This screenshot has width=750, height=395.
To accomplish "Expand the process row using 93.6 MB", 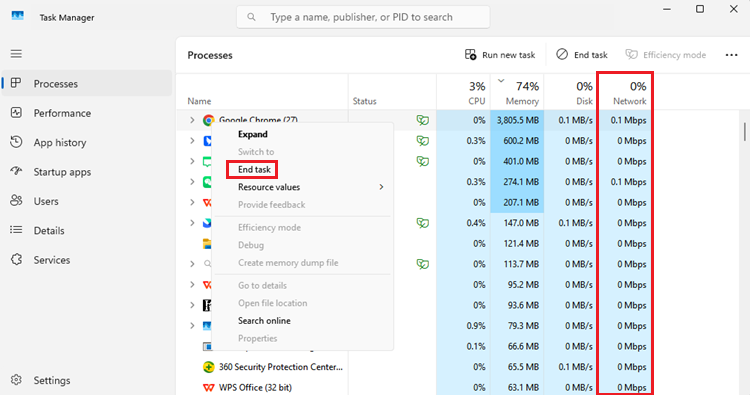I will pyautogui.click(x=192, y=305).
